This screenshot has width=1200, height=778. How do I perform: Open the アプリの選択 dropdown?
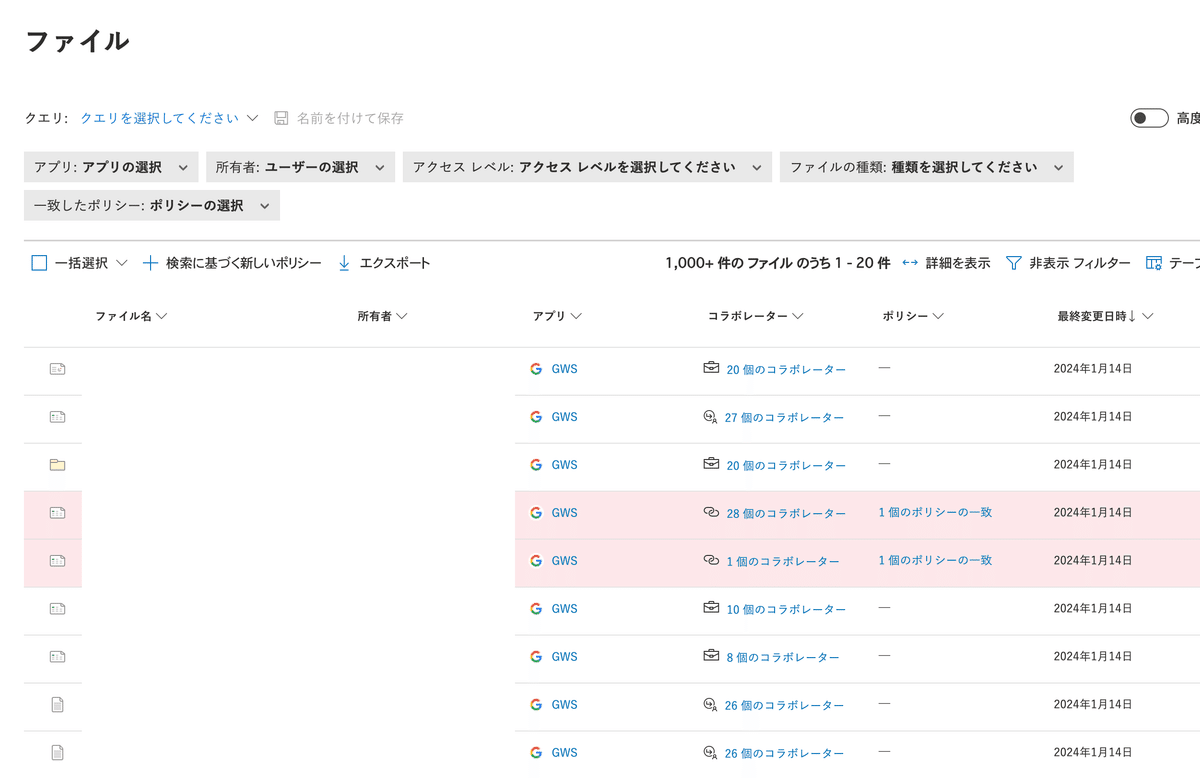pos(110,166)
